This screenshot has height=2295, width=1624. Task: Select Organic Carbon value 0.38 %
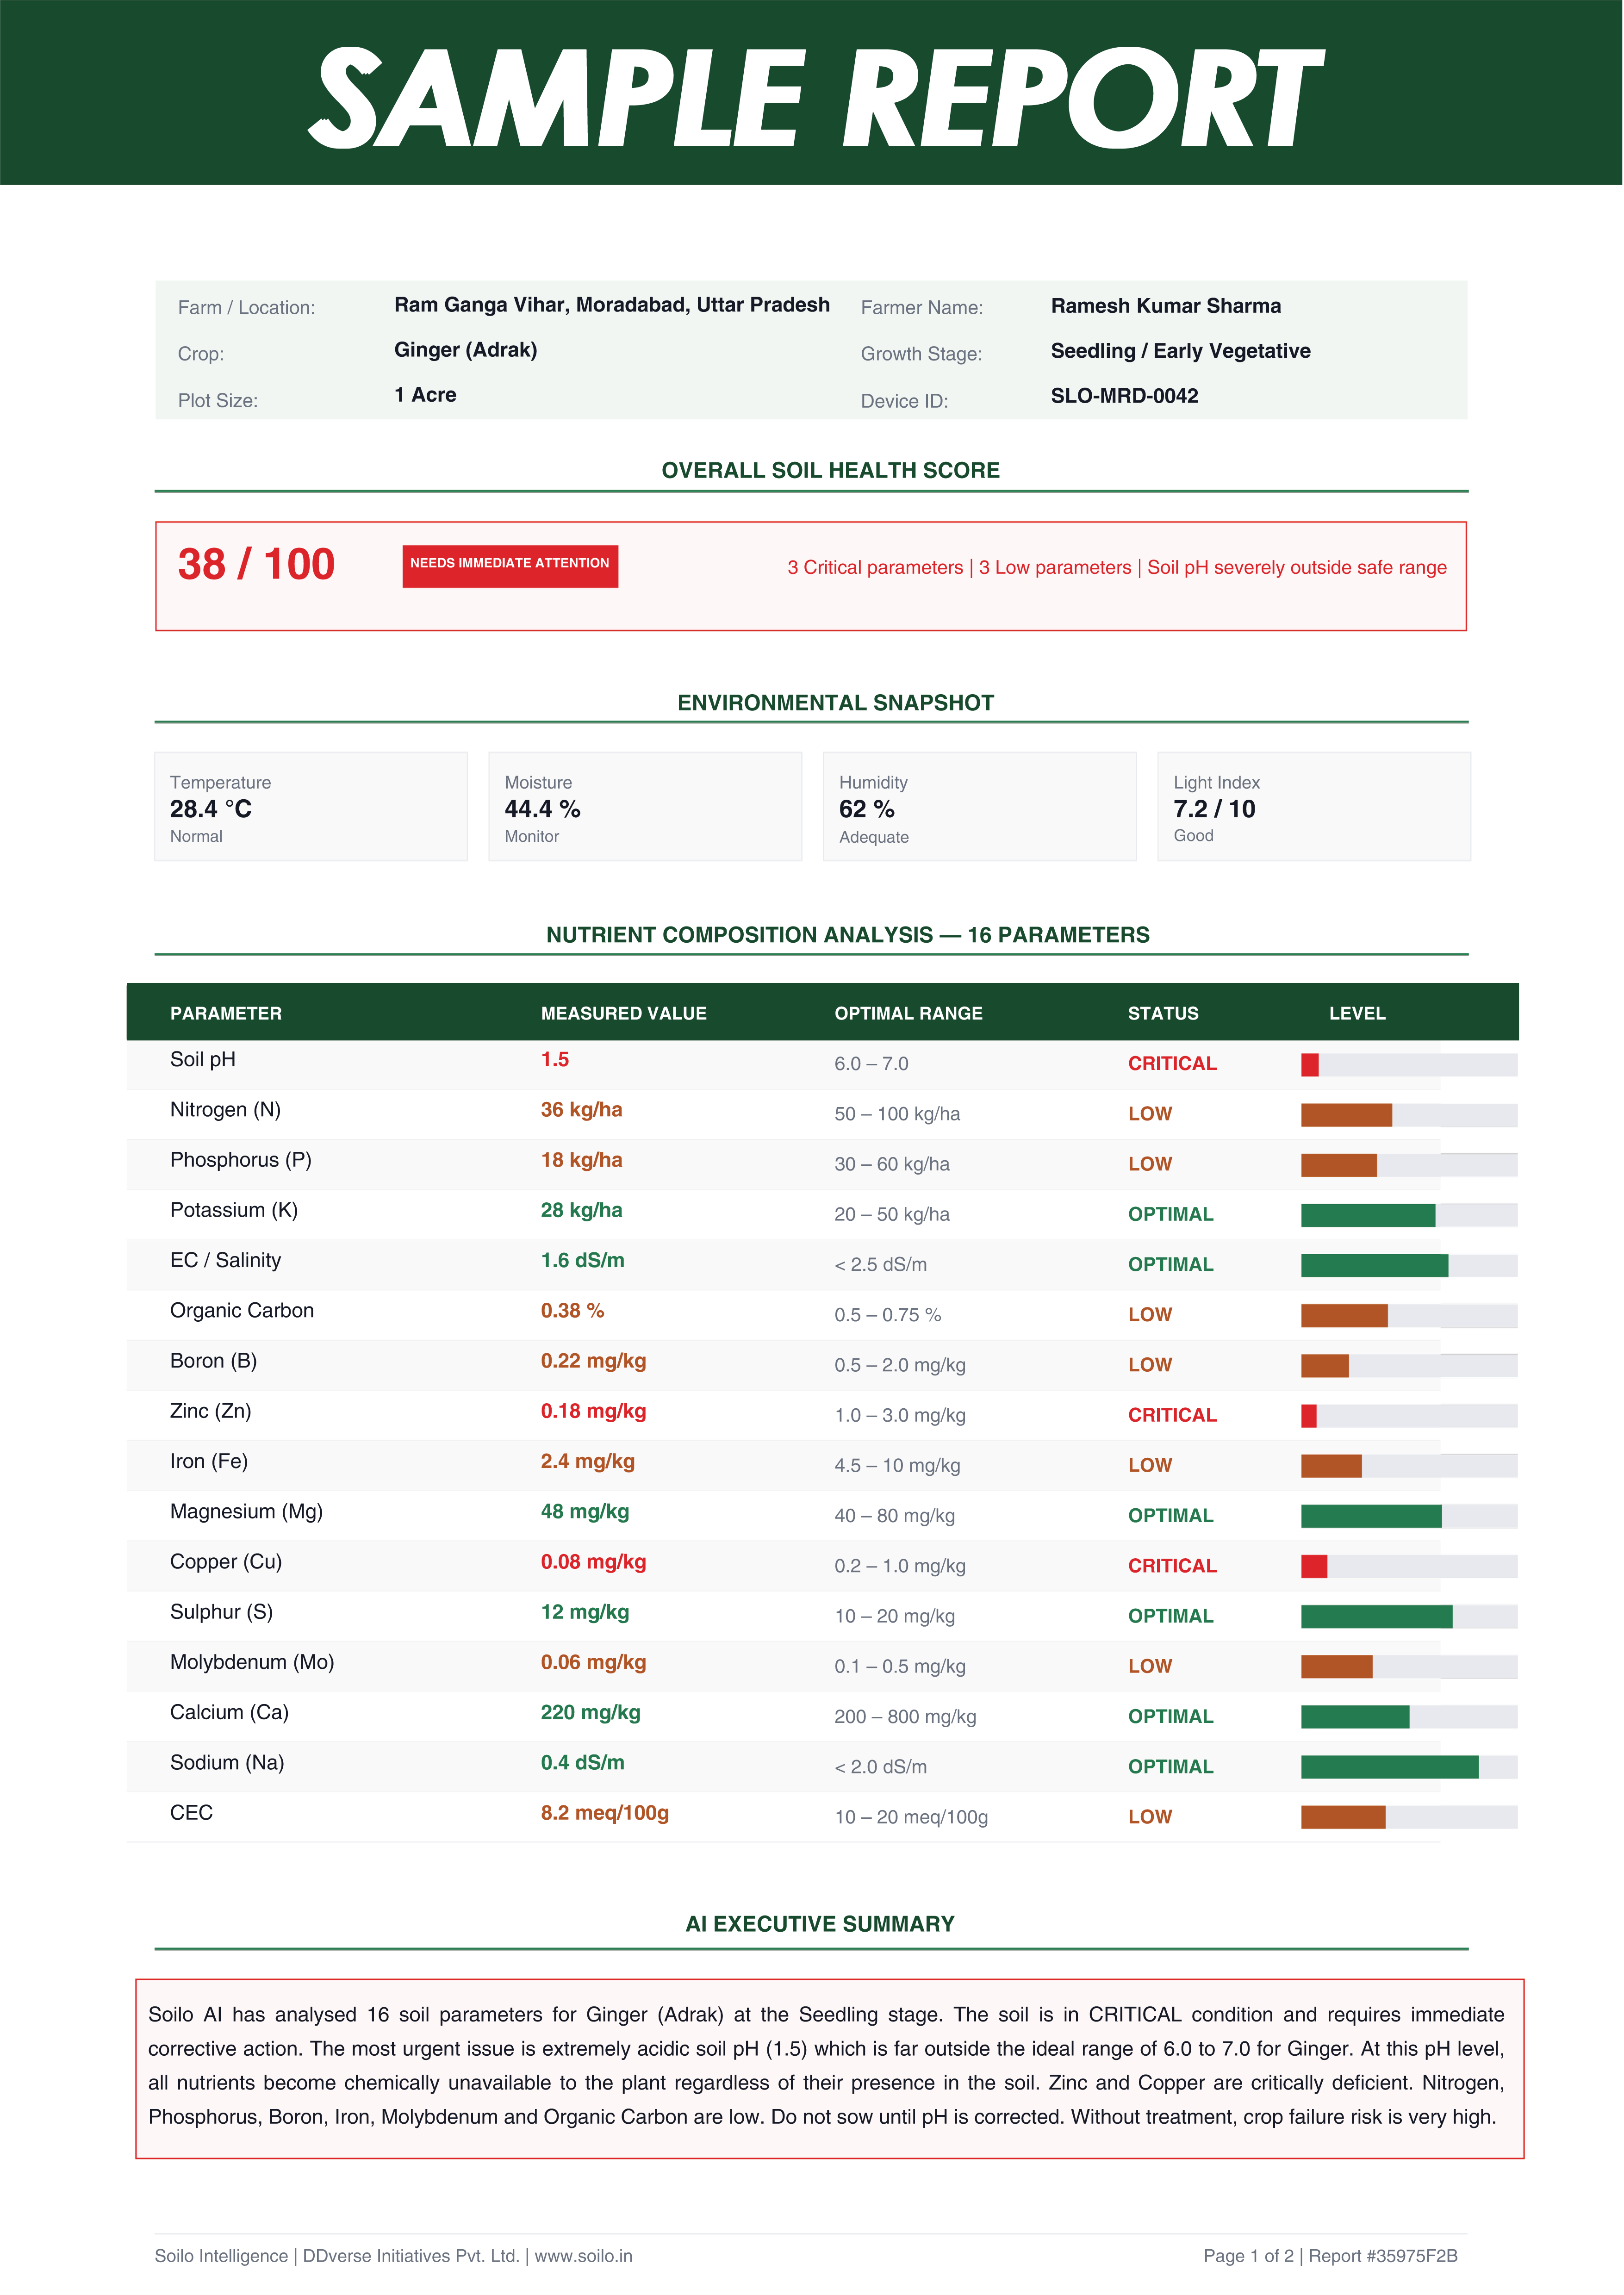tap(572, 1310)
